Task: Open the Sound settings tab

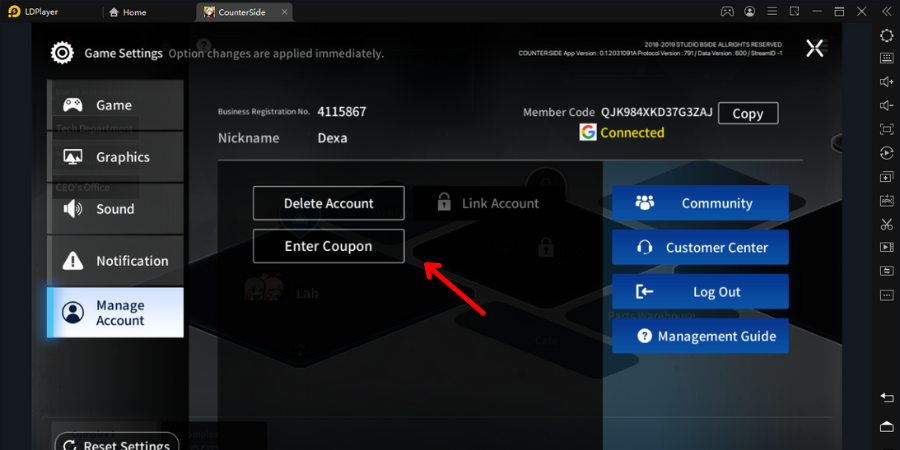Action: click(115, 209)
